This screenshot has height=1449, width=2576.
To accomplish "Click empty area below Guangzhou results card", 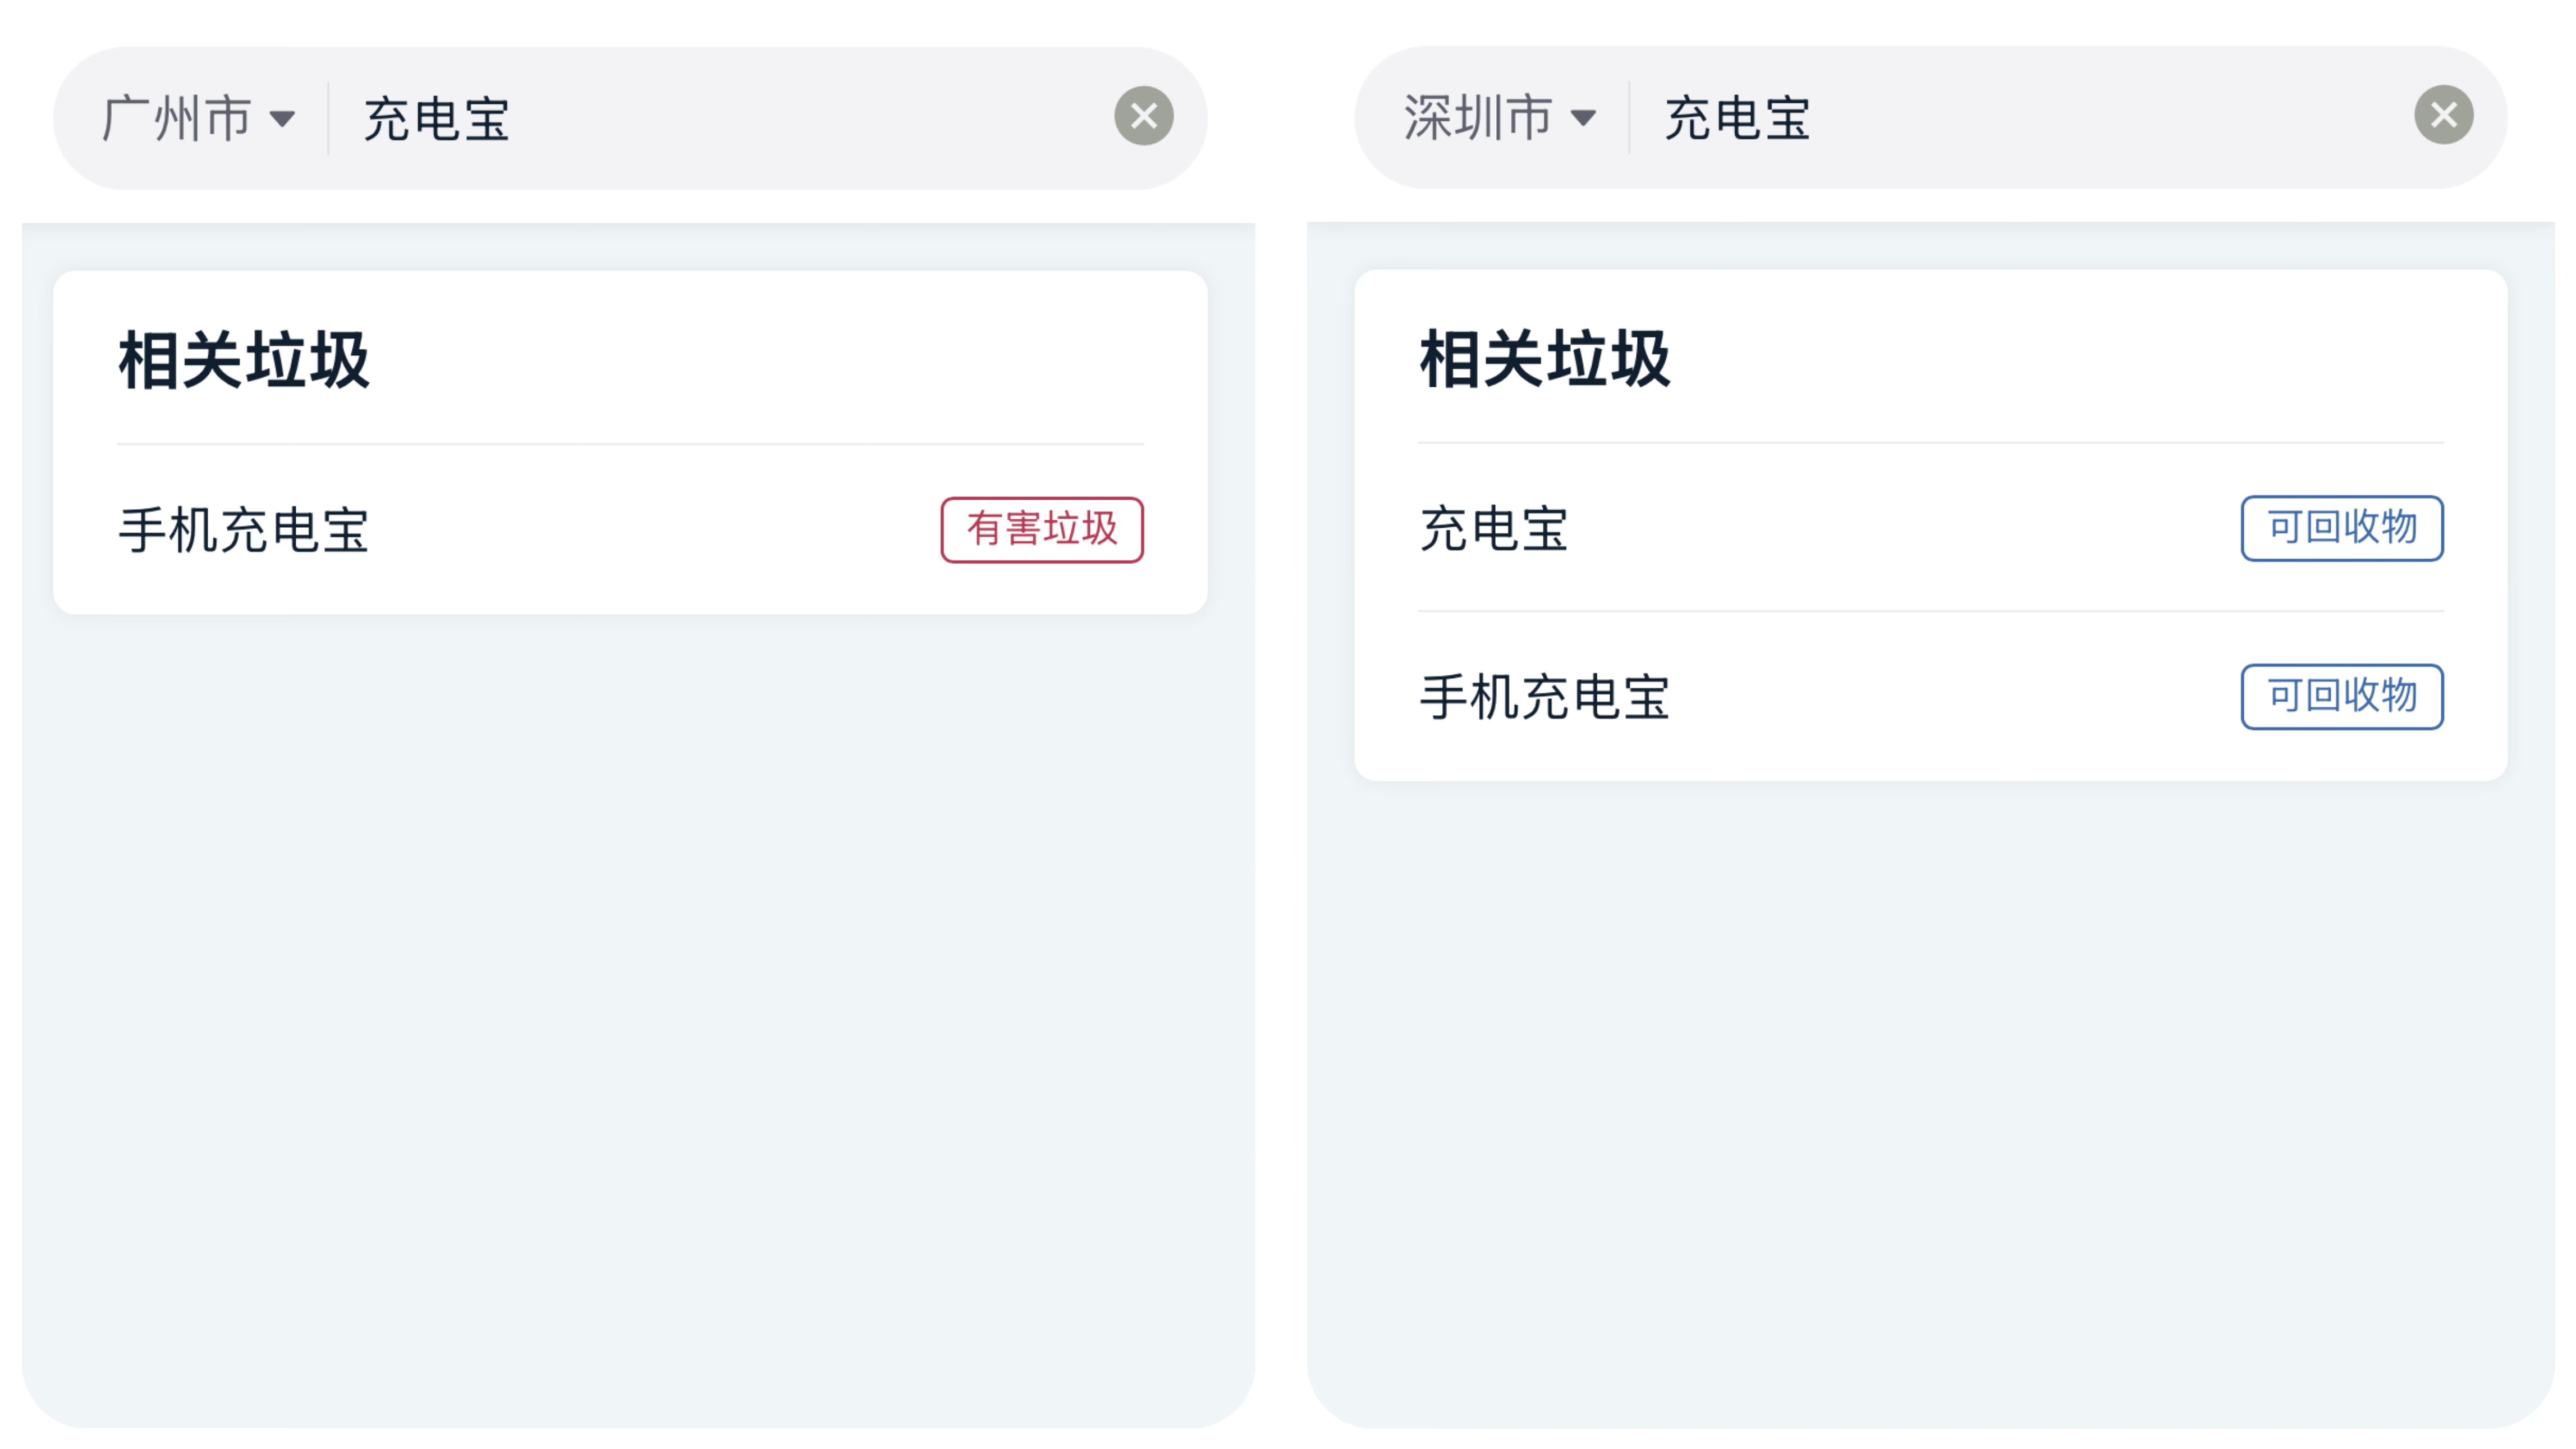I will [x=638, y=1000].
